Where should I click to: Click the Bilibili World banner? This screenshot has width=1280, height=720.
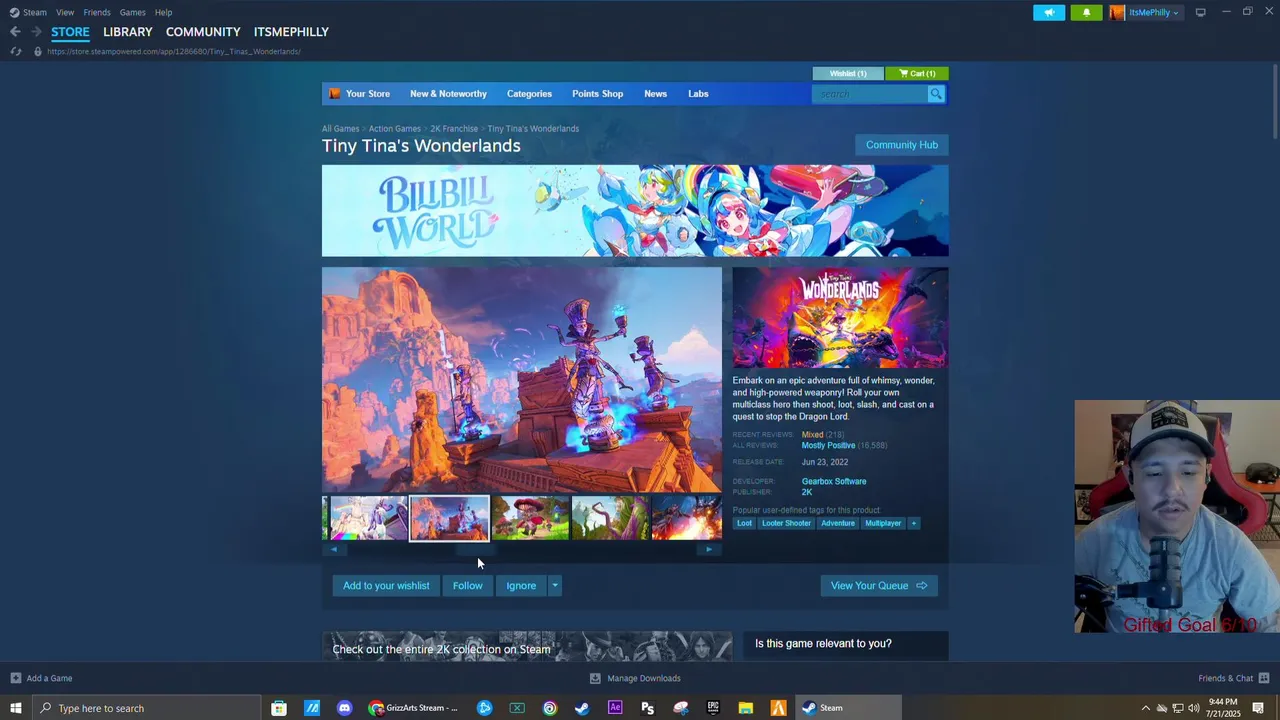click(635, 211)
